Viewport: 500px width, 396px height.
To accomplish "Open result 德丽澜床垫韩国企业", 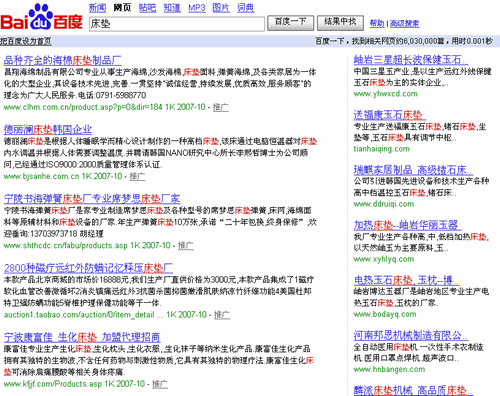I will coord(48,129).
